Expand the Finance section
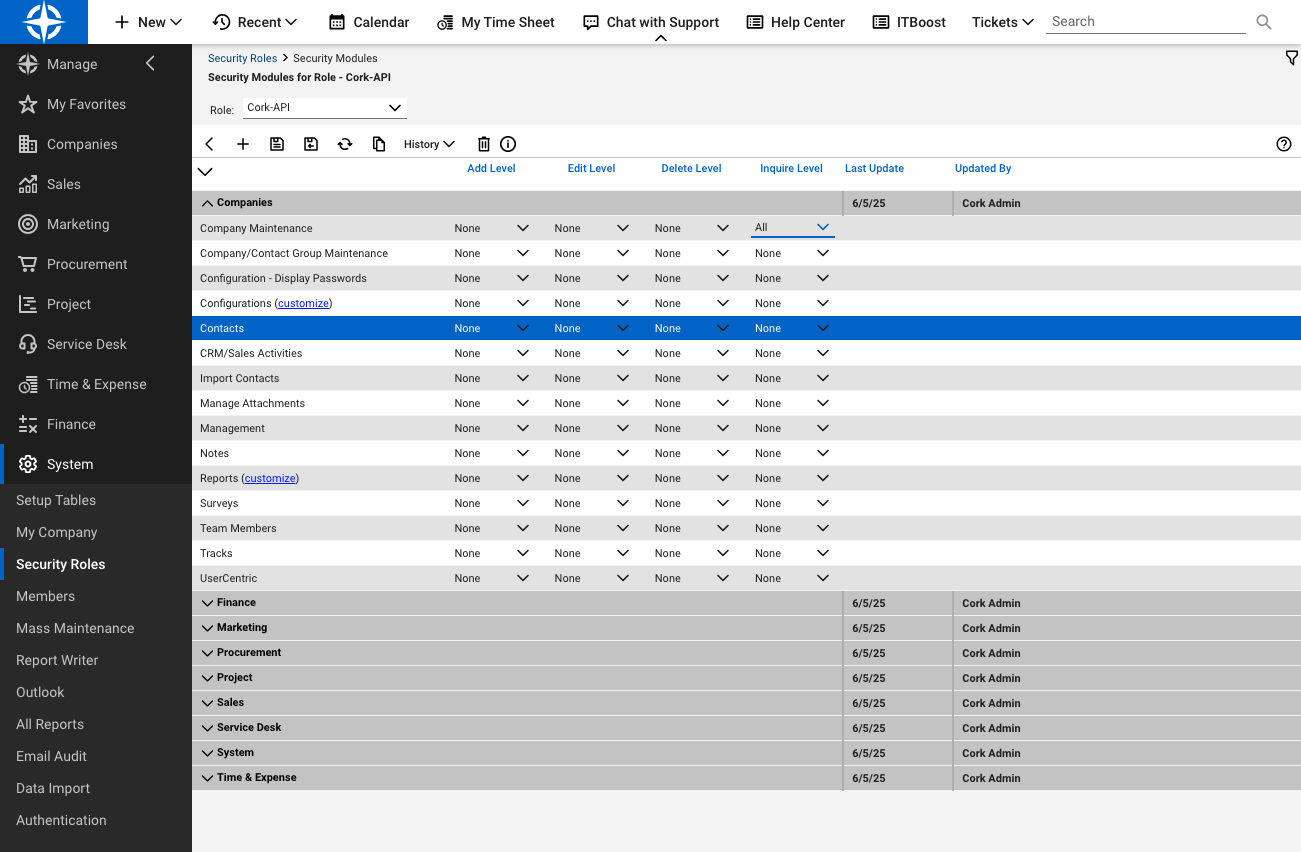Image resolution: width=1301 pixels, height=852 pixels. tap(207, 603)
